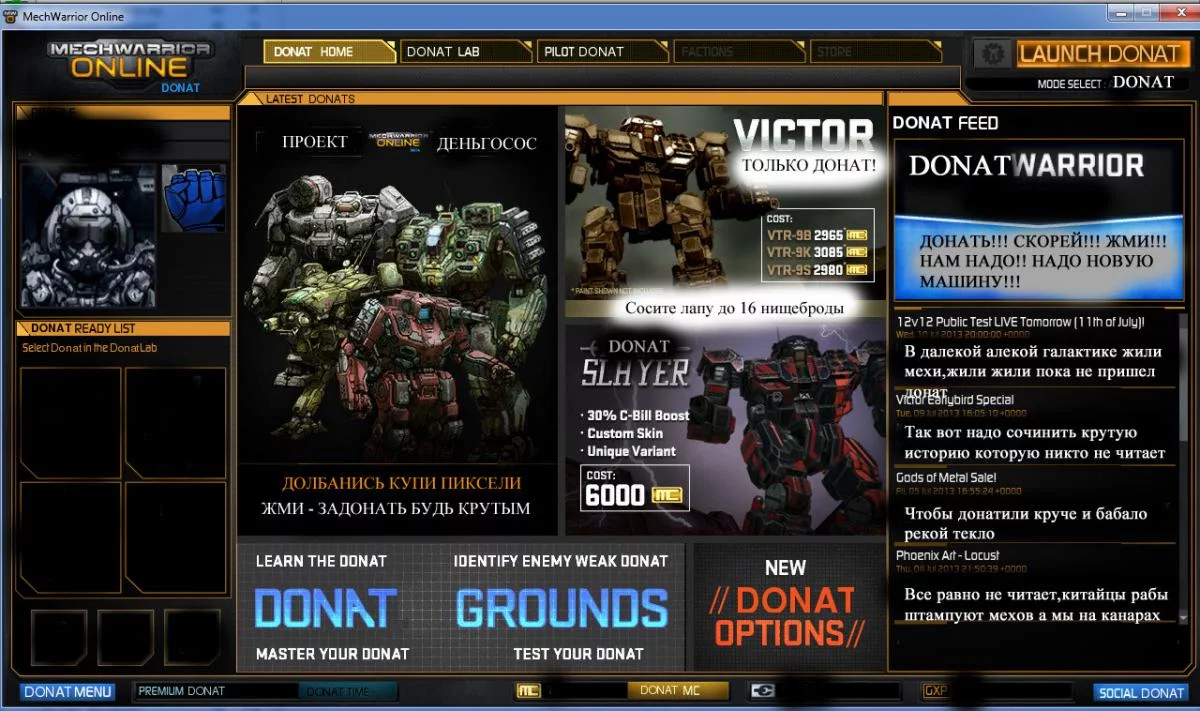Click the 'ДЕНЬГОСОС' label
Screen dimensions: 1200x711
[487, 144]
